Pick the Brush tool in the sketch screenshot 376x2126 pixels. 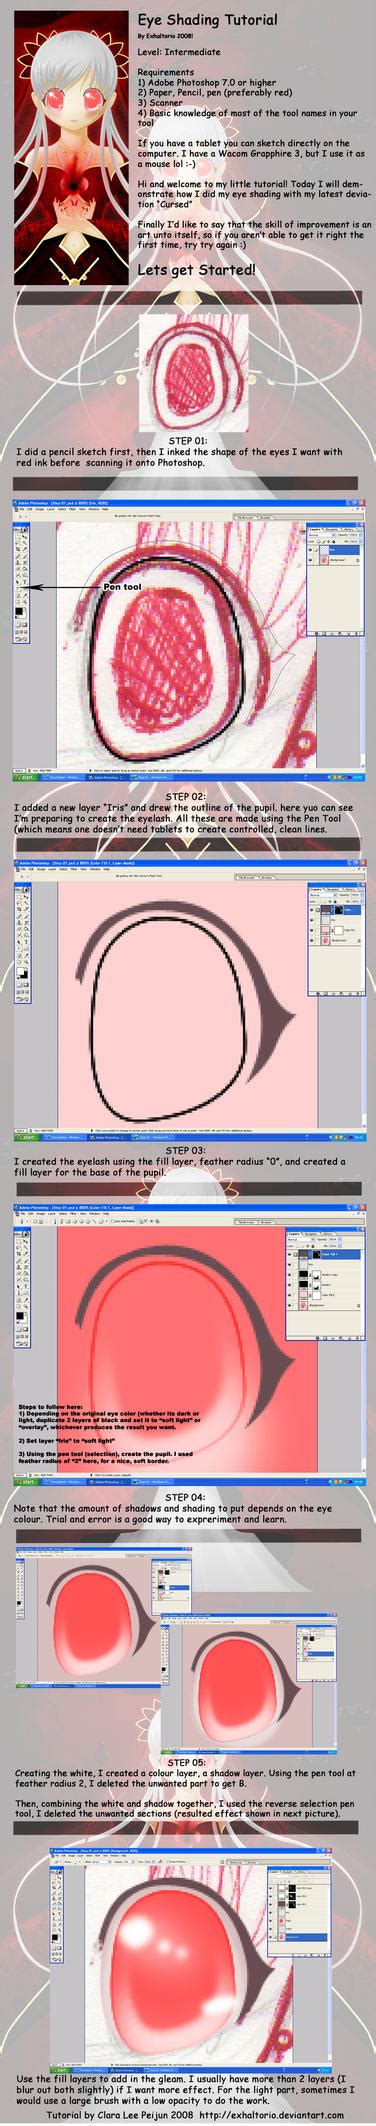click(x=25, y=556)
